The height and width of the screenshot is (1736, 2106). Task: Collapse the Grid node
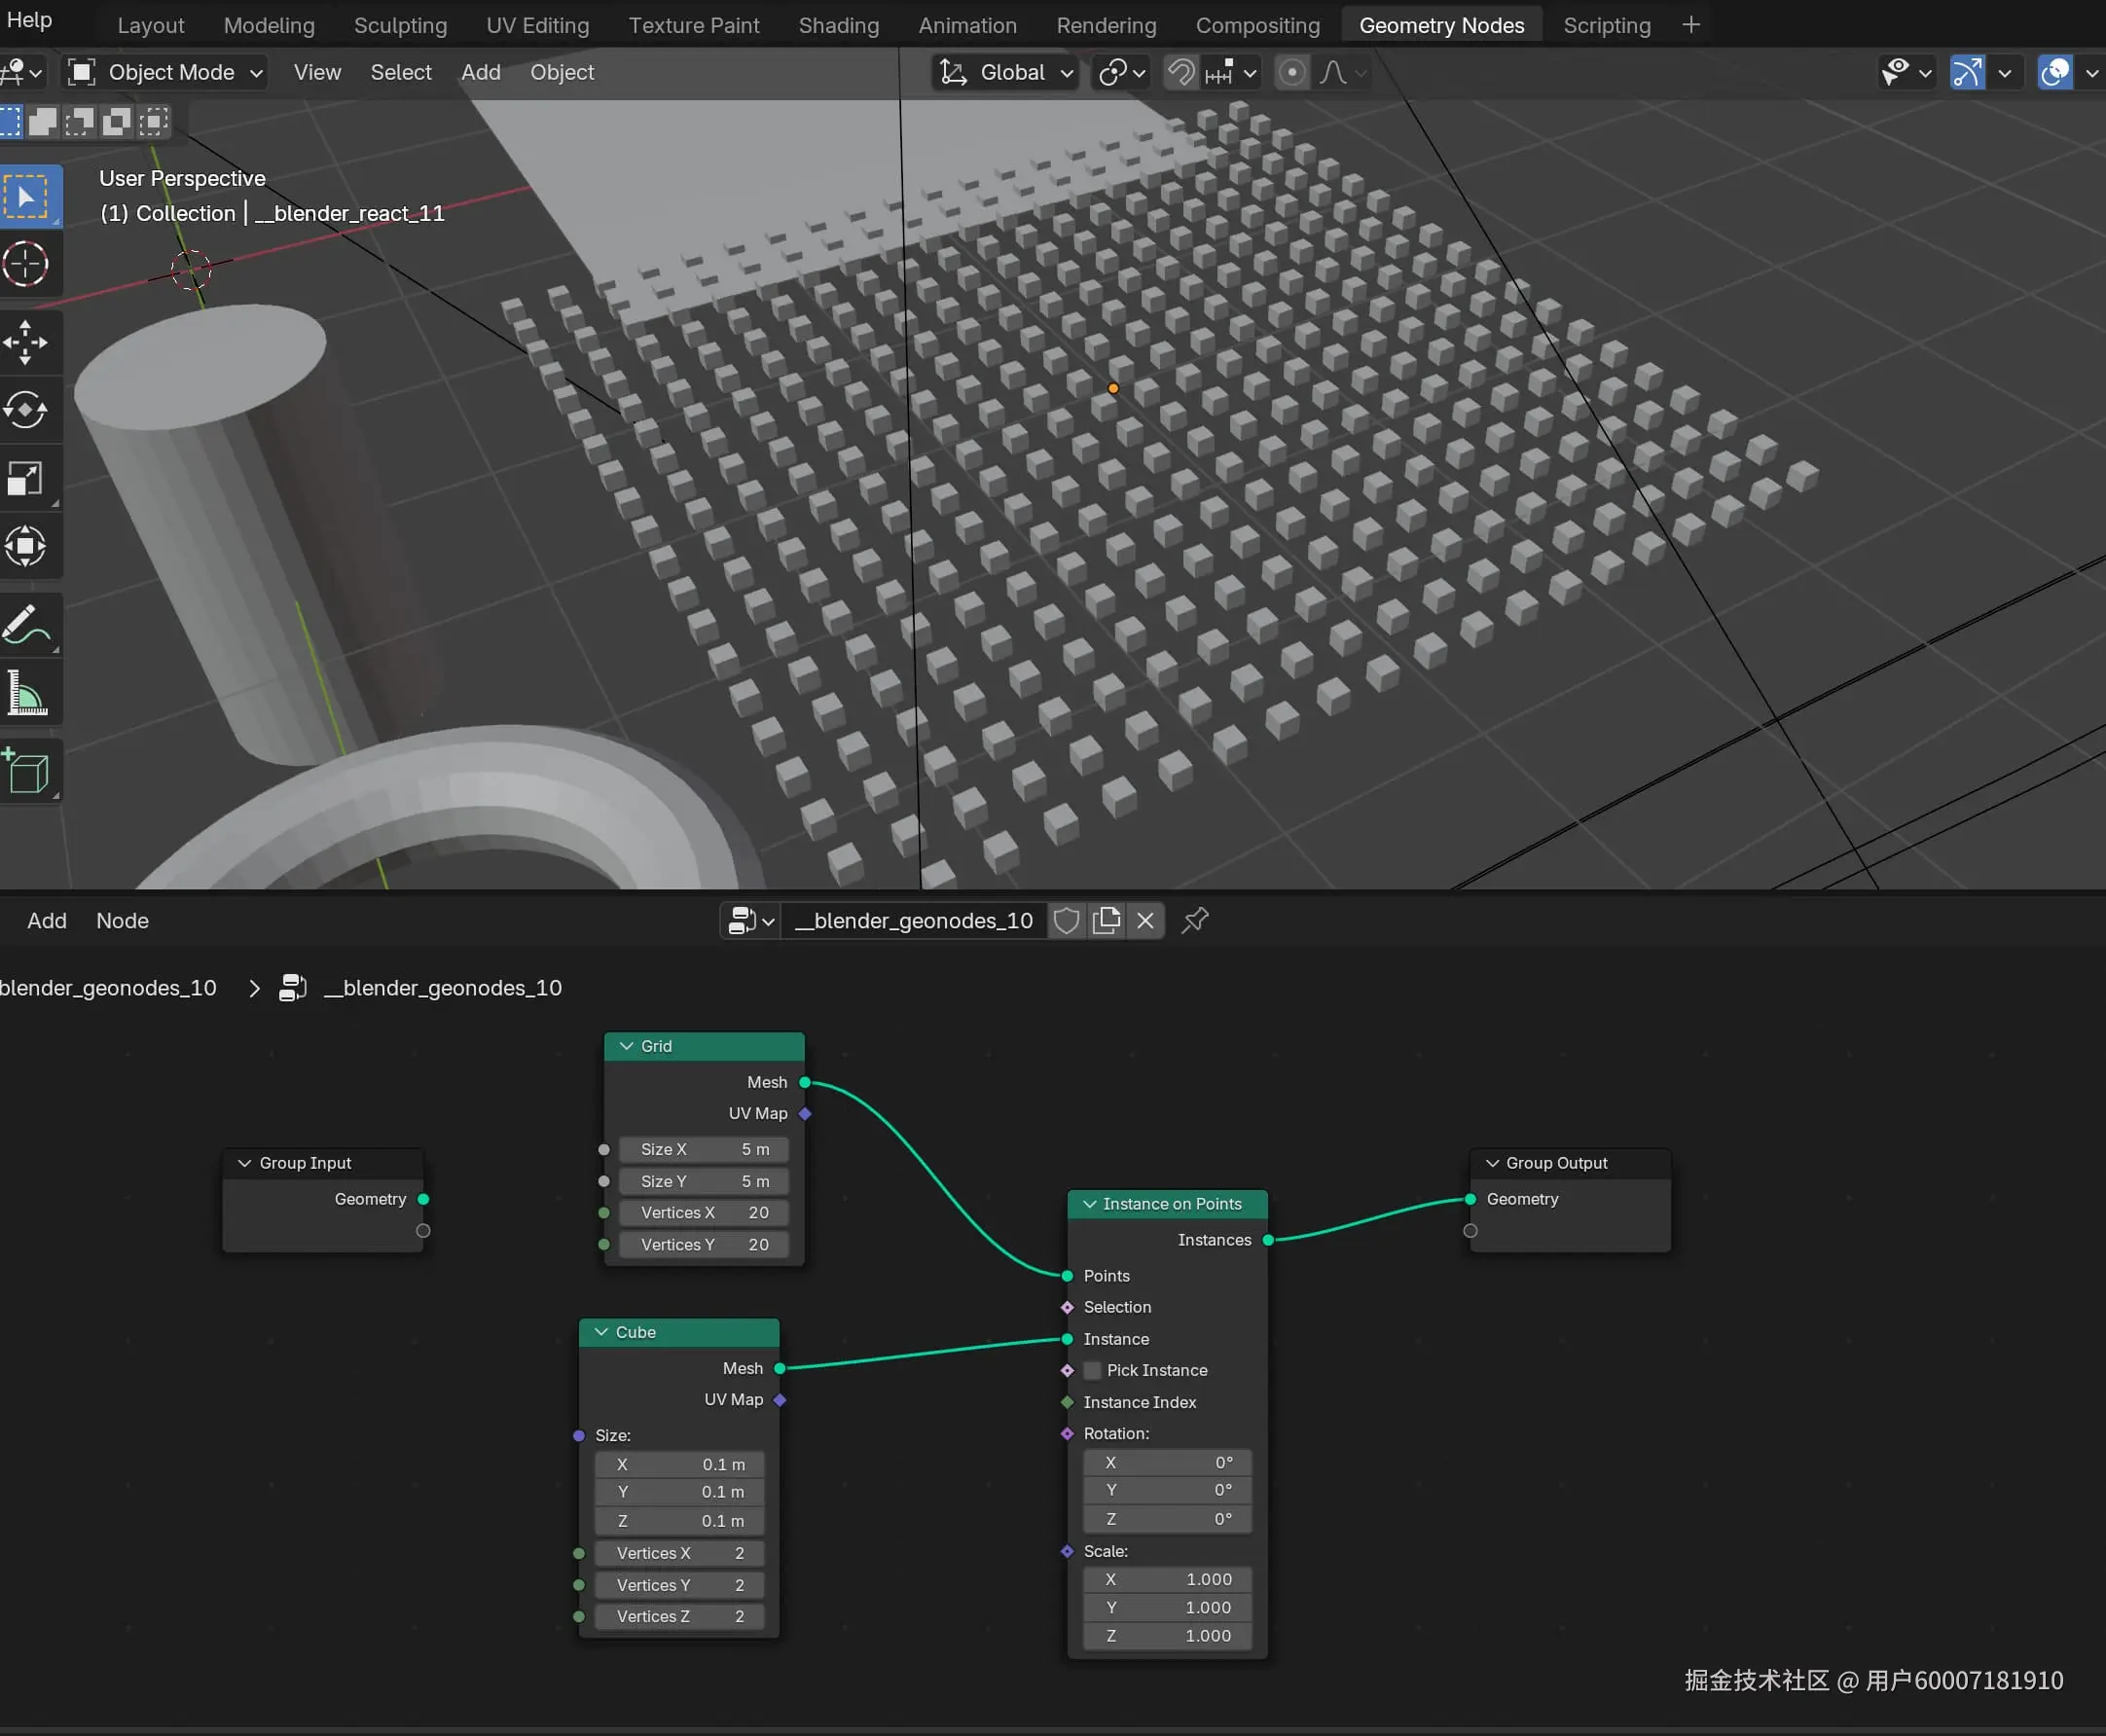point(627,1046)
